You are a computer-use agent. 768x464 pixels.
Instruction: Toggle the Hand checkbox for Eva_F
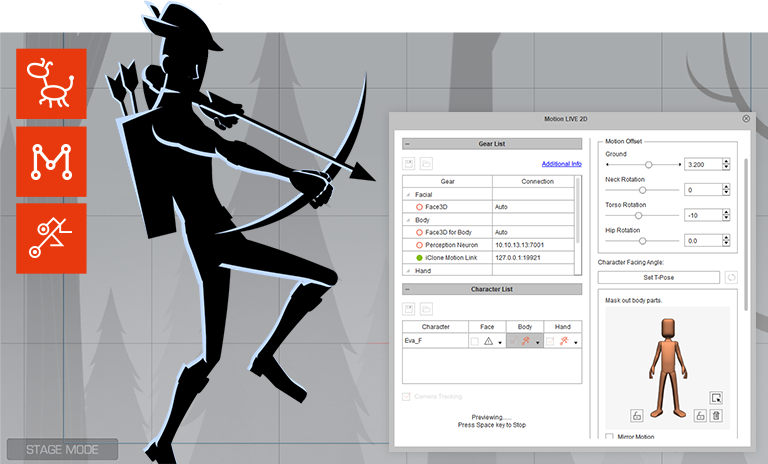(551, 341)
